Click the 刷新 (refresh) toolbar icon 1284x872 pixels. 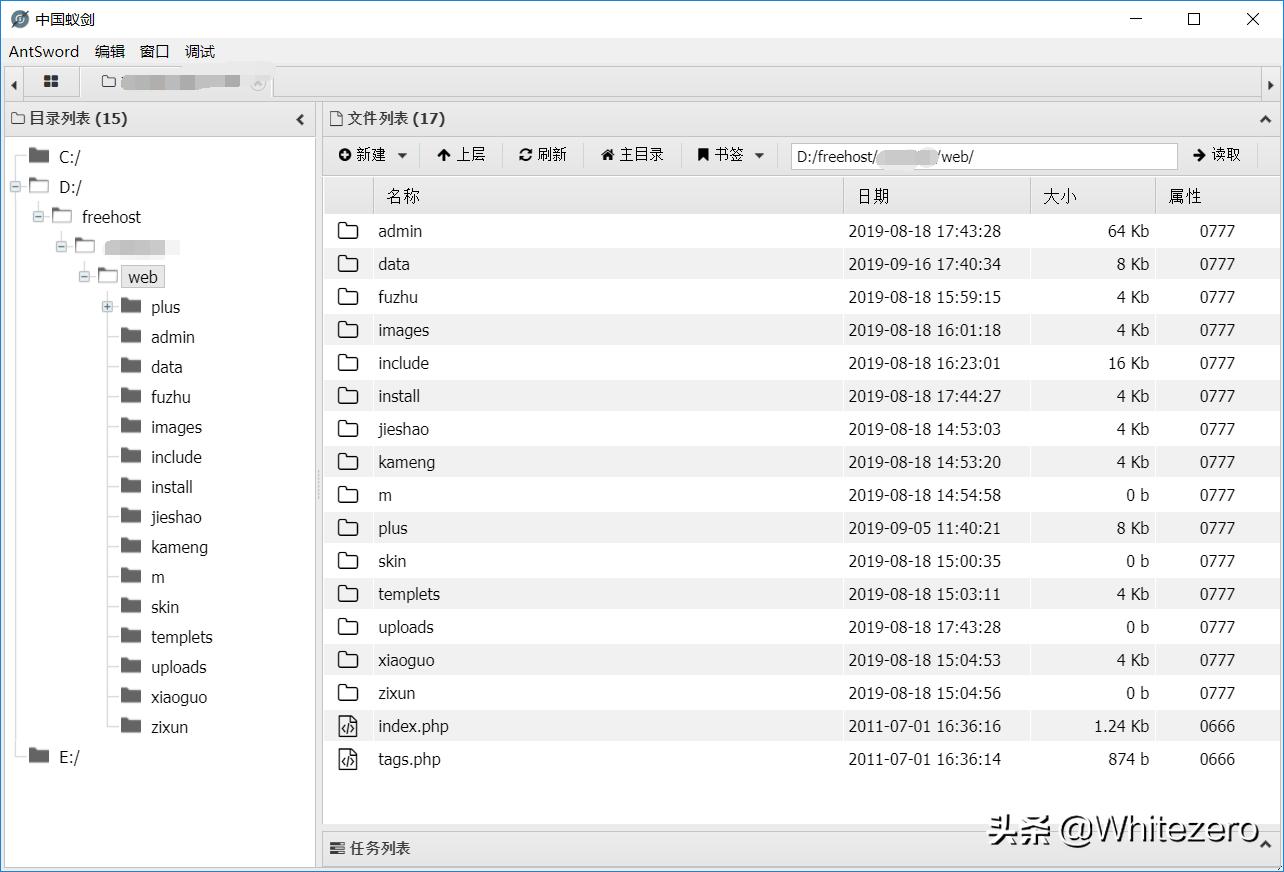[527, 154]
